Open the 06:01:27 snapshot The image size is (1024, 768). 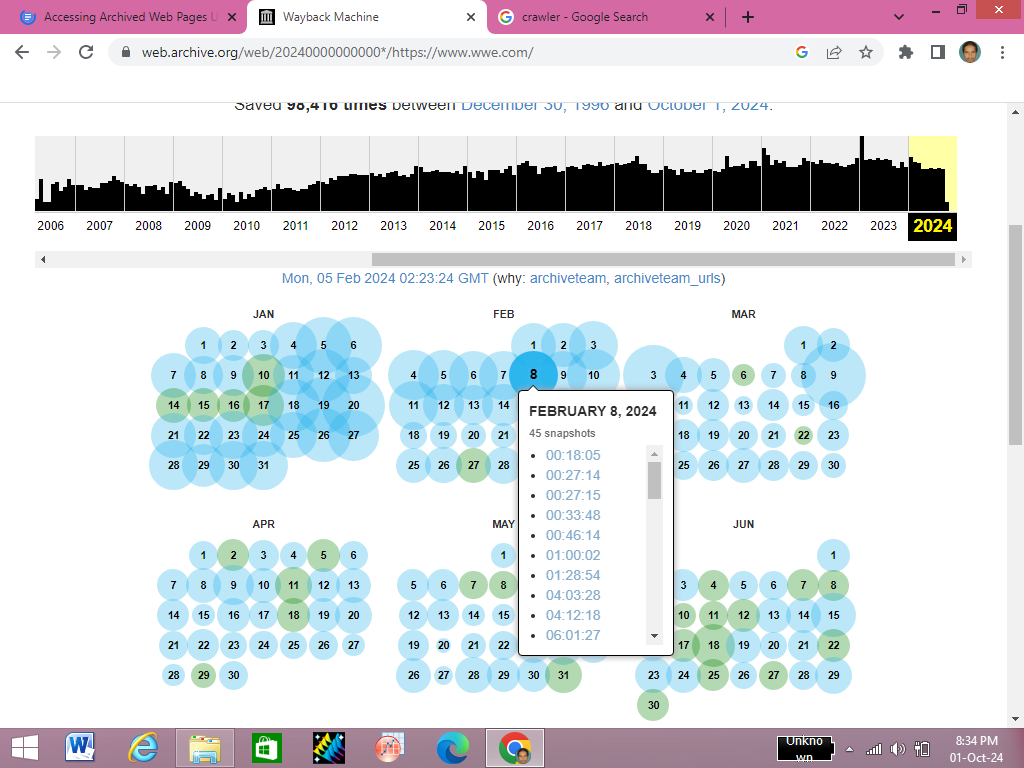tap(573, 635)
